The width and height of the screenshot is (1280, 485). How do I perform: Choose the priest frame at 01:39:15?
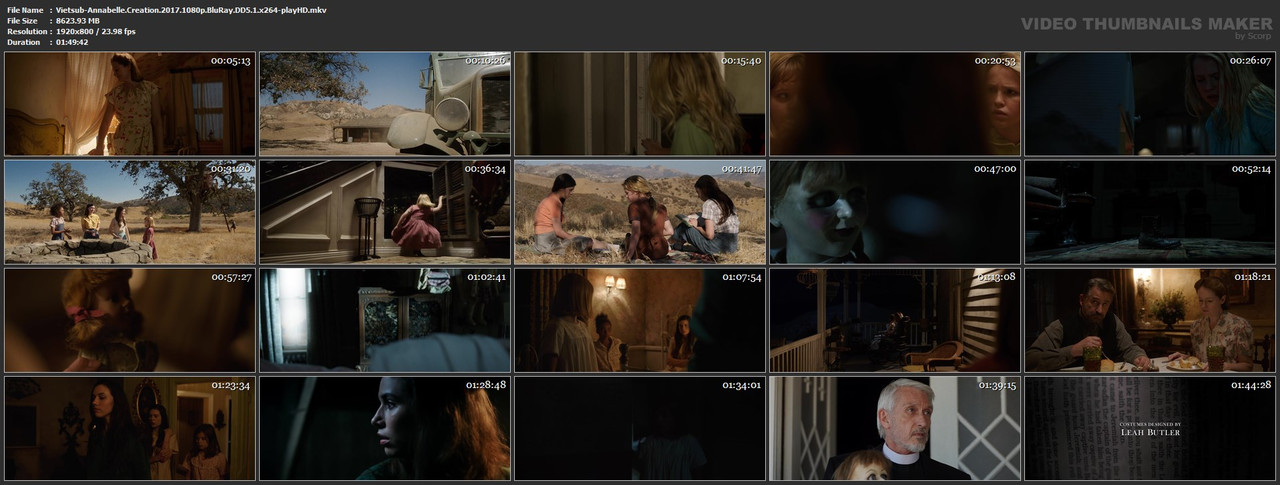click(895, 427)
